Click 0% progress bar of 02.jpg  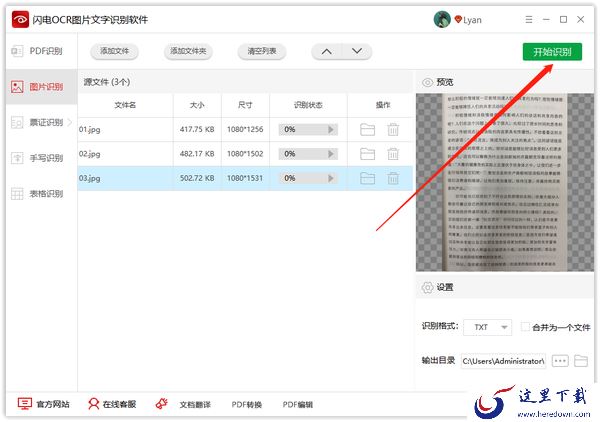point(308,154)
